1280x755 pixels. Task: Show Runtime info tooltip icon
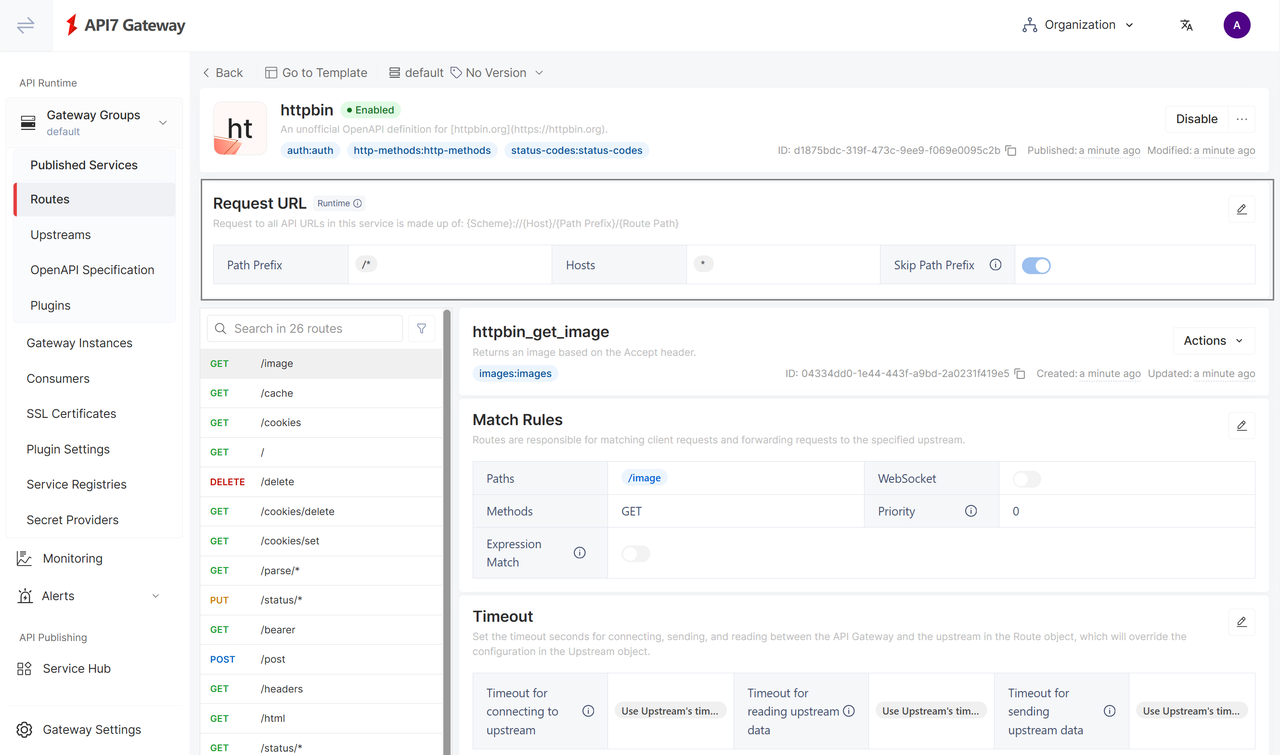(x=358, y=203)
